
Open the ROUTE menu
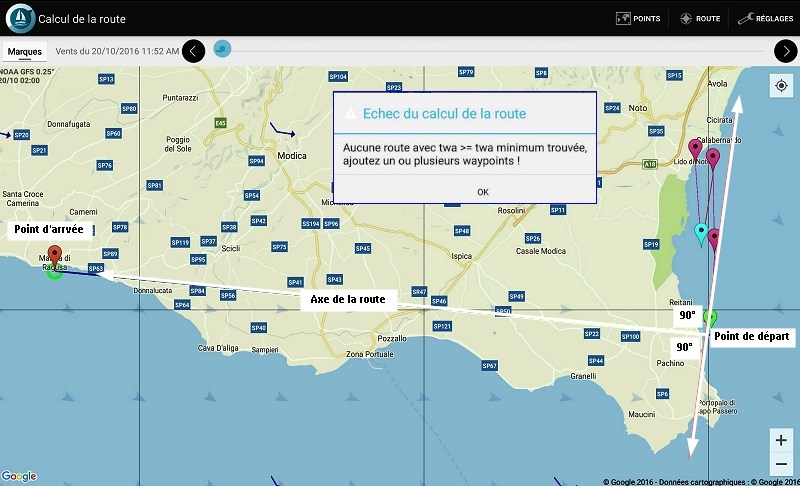coord(700,18)
